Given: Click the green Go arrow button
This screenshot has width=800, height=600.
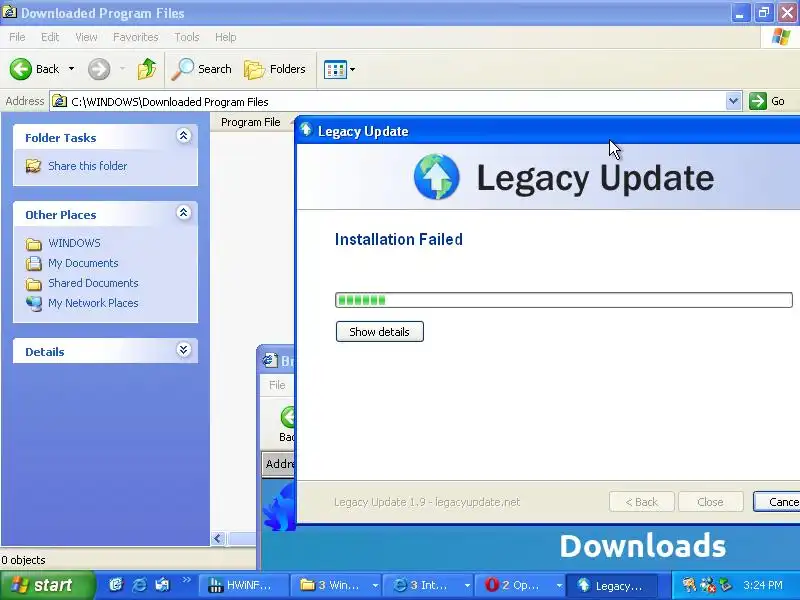Looking at the screenshot, I should click(x=758, y=101).
